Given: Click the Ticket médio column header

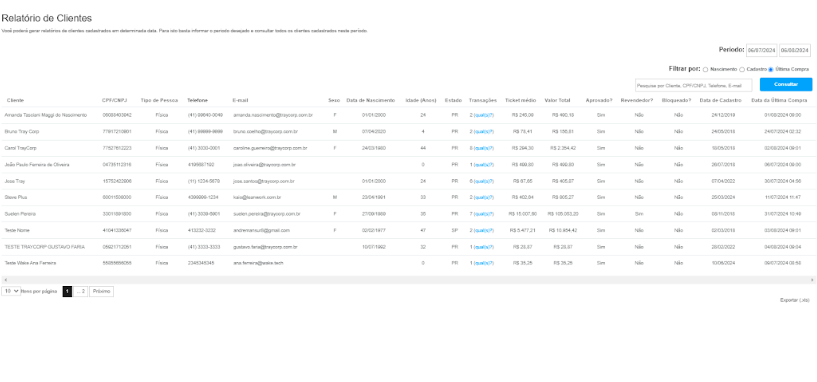Looking at the screenshot, I should tap(521, 100).
